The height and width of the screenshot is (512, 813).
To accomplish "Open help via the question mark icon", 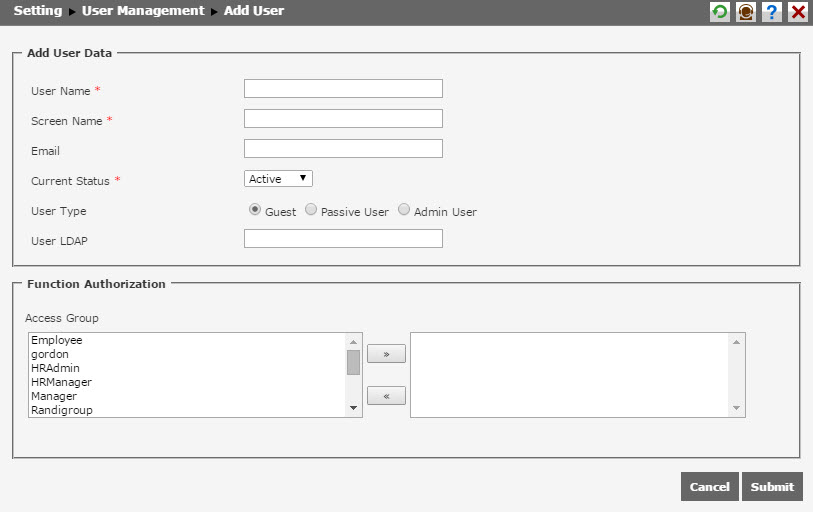I will (x=772, y=11).
